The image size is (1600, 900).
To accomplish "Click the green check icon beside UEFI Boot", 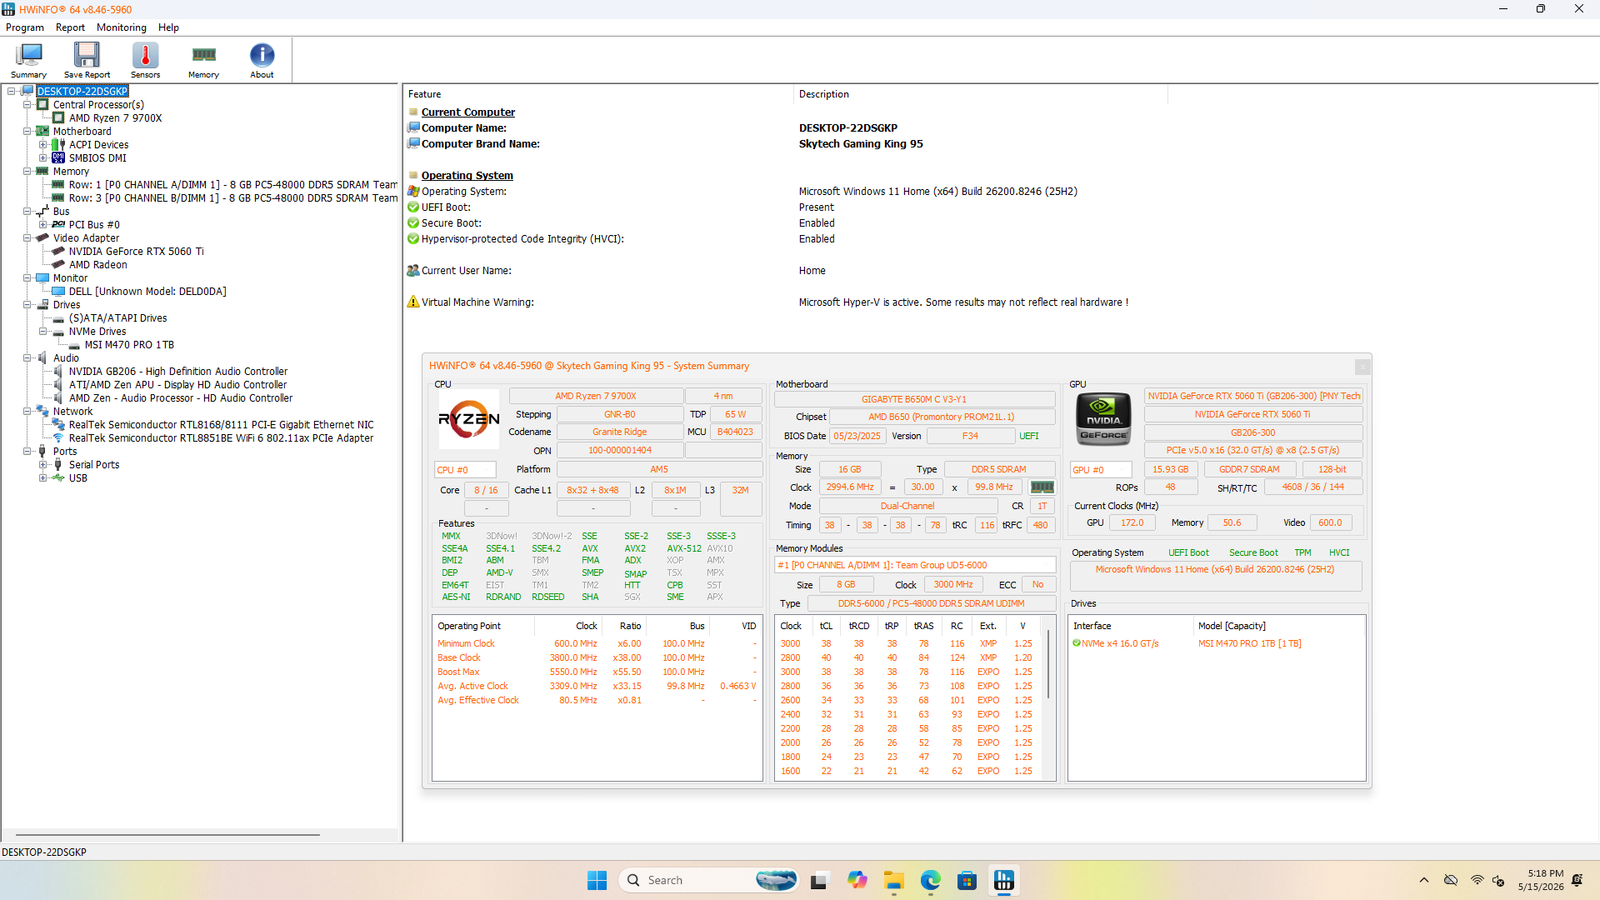I will pyautogui.click(x=413, y=207).
